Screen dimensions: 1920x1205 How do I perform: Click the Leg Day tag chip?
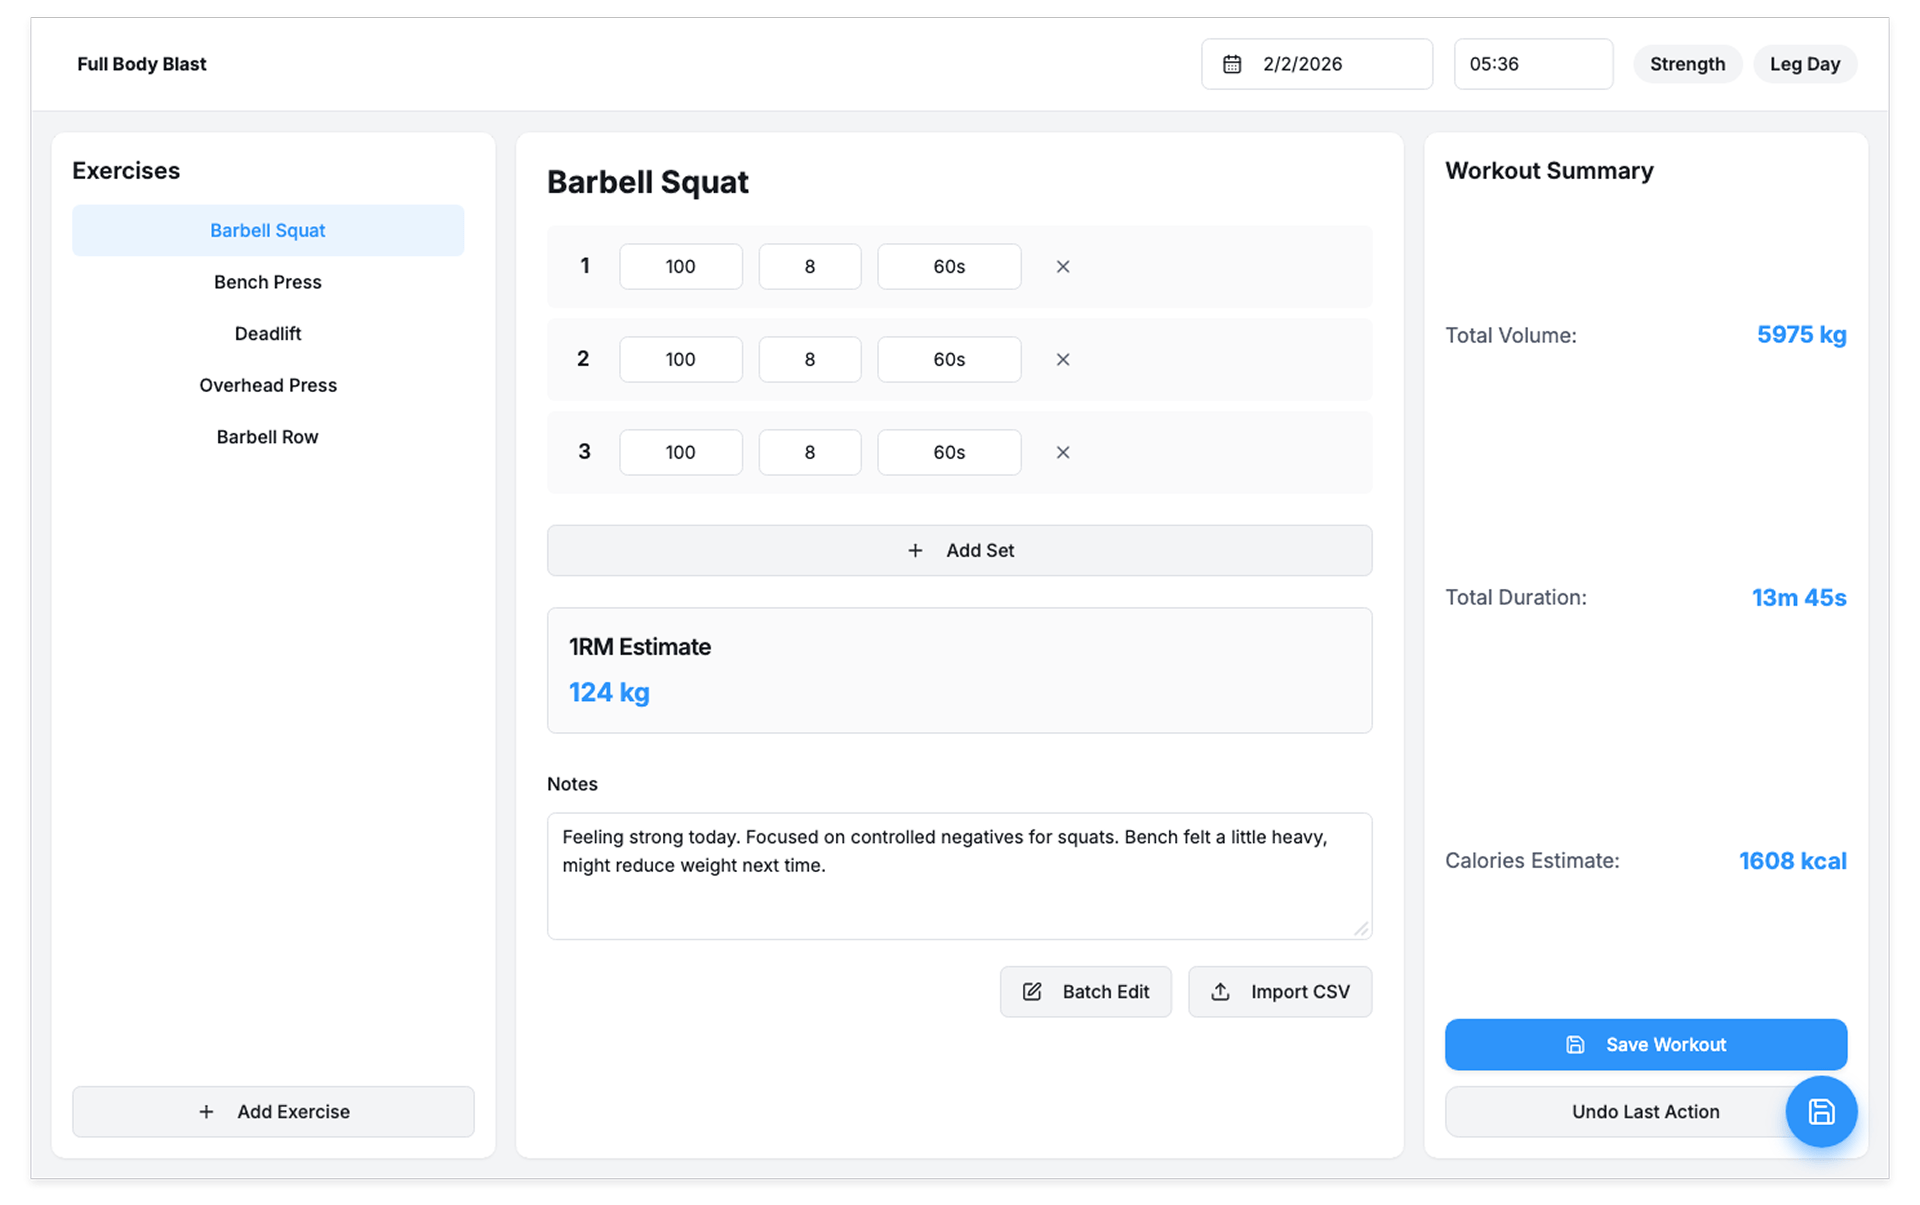1804,64
